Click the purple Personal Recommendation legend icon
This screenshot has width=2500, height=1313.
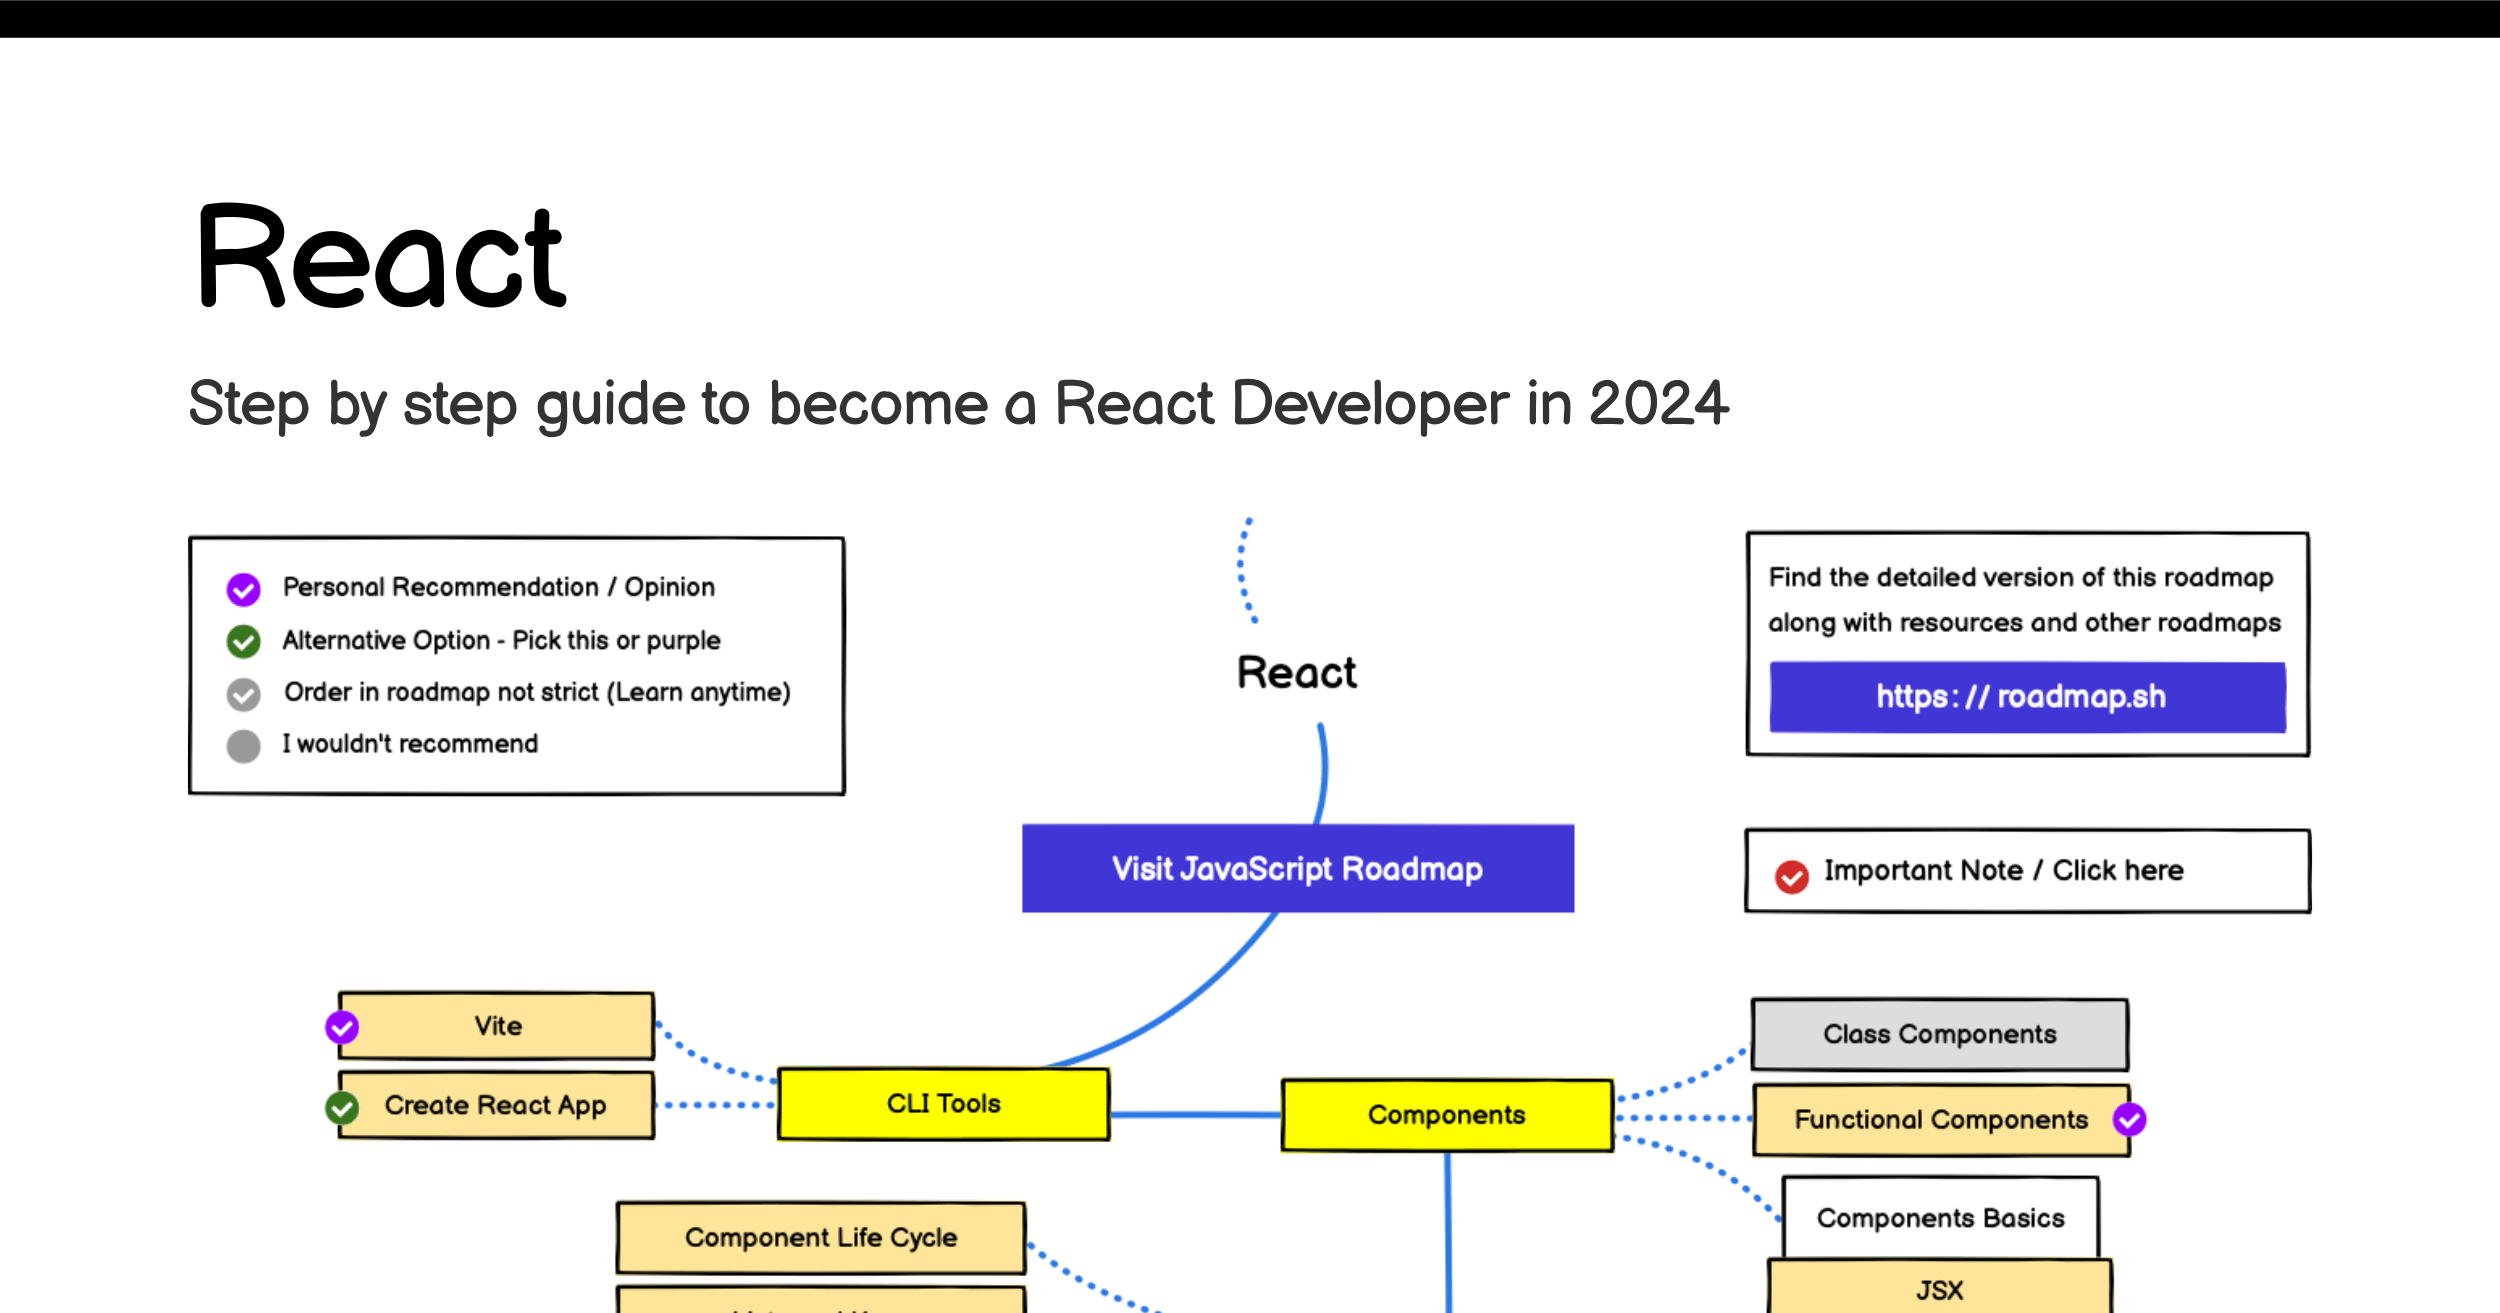(243, 589)
